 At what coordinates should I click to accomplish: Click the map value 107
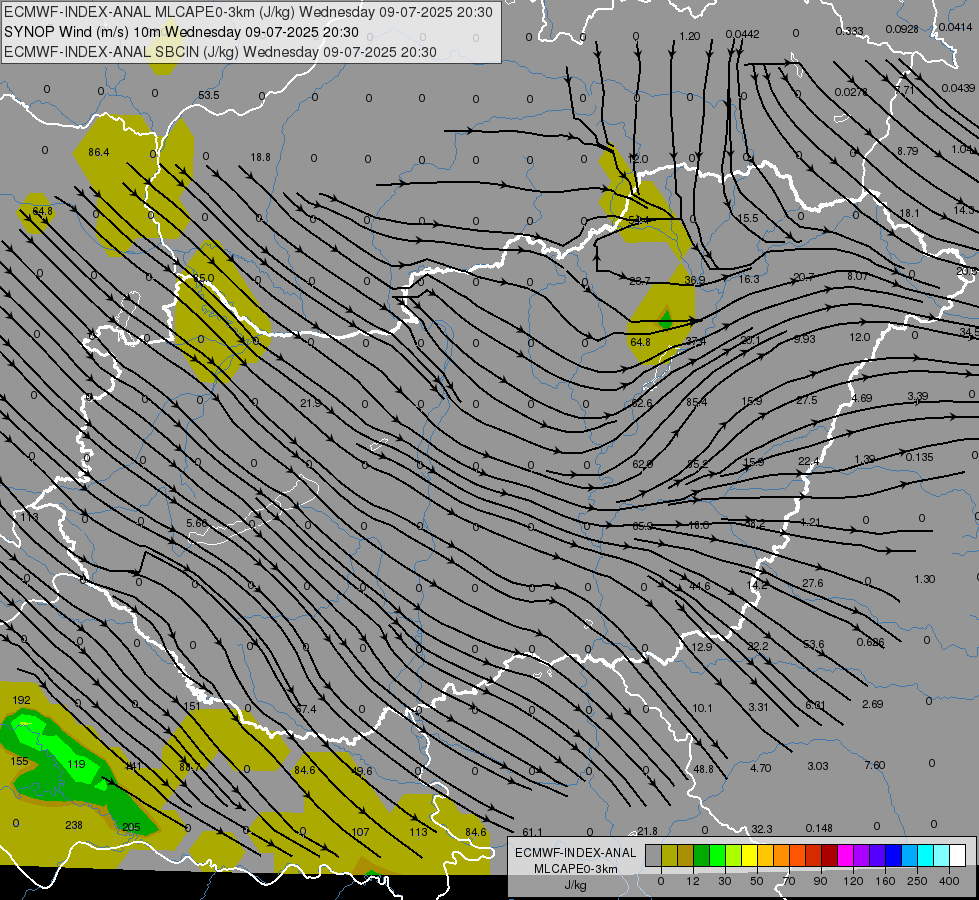360,832
